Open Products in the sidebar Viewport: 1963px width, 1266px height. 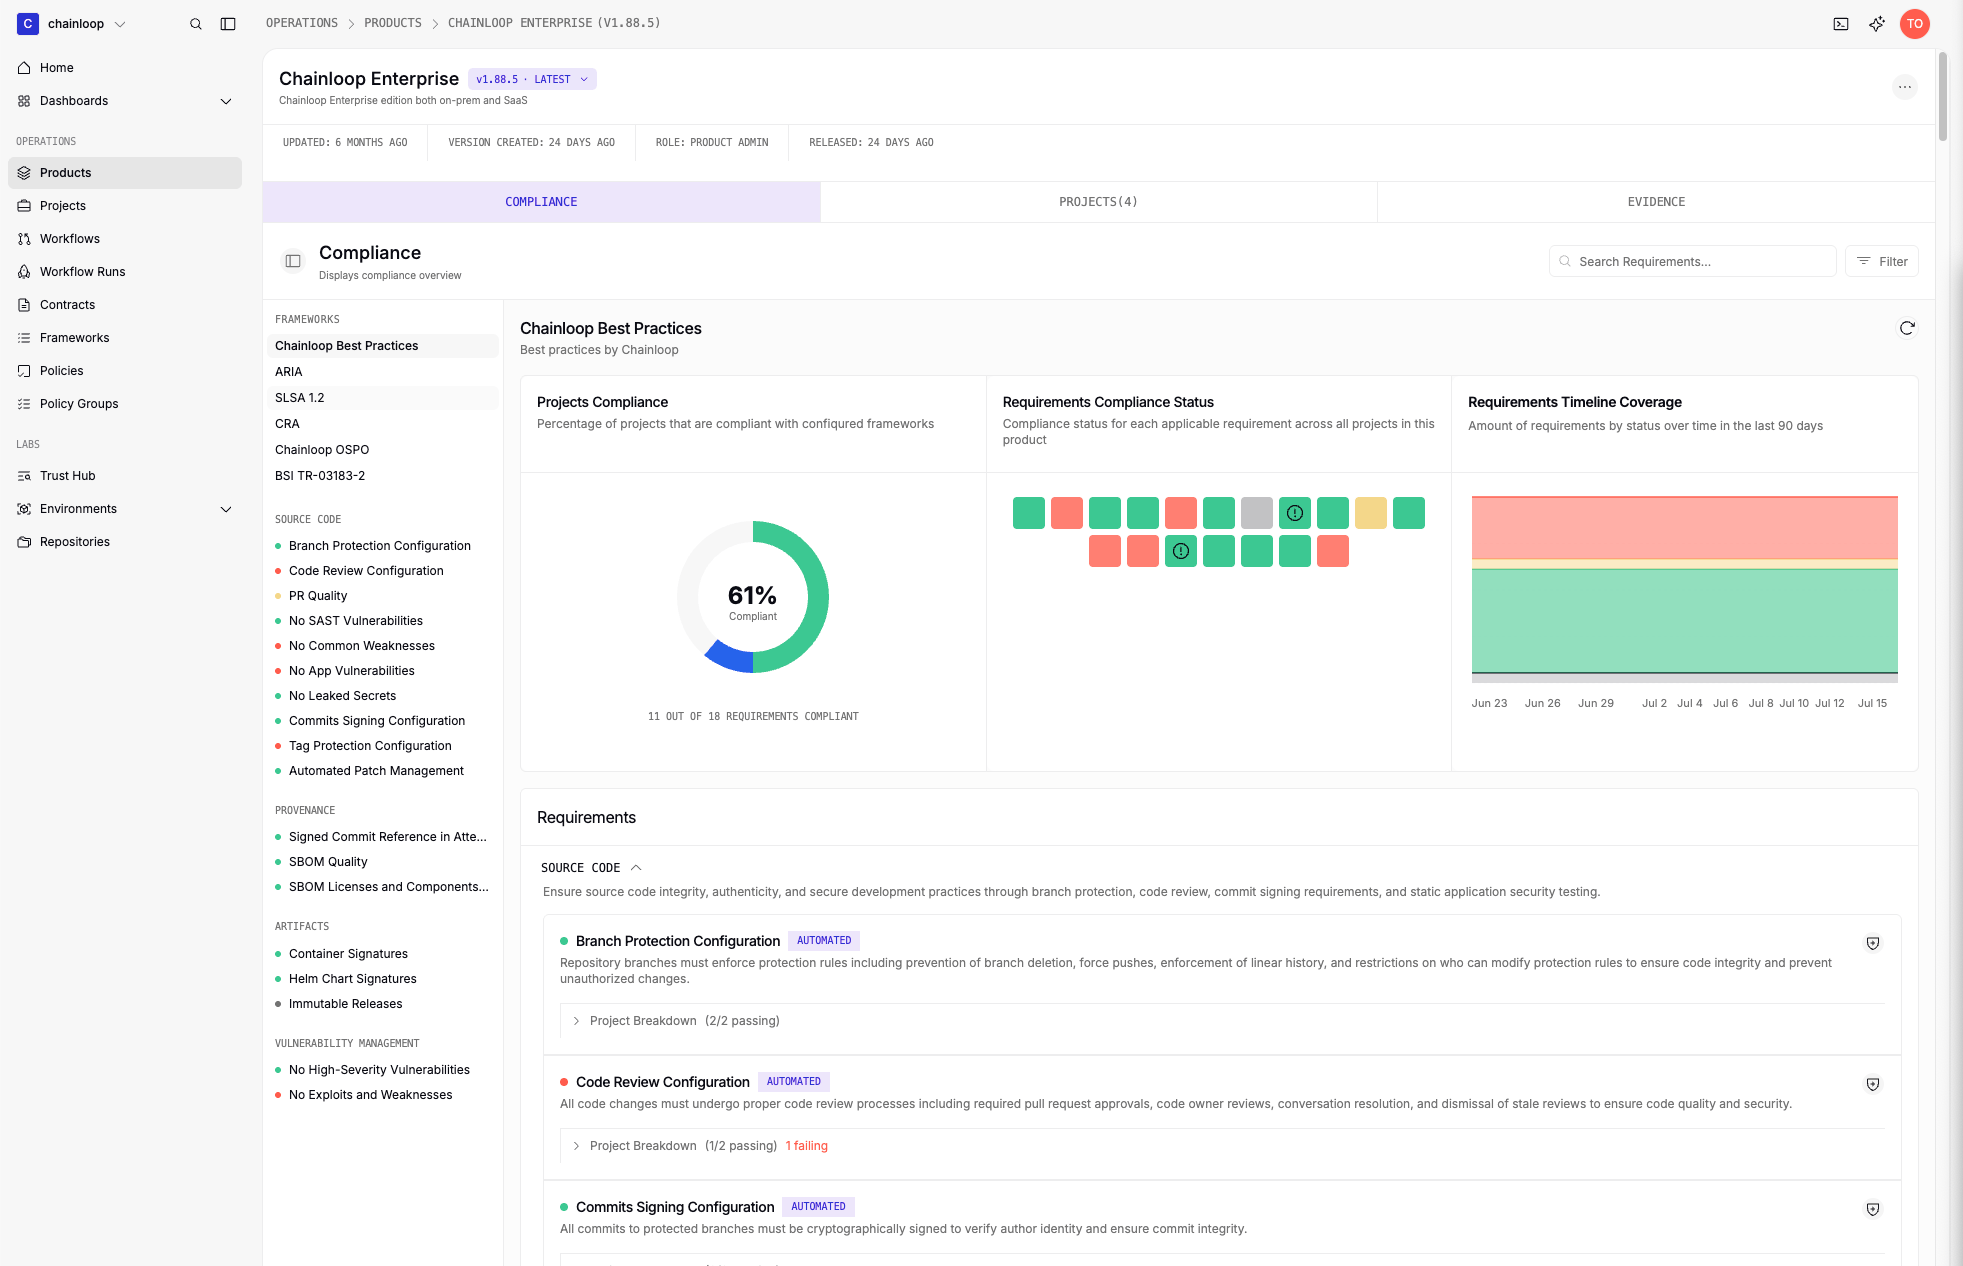click(125, 173)
